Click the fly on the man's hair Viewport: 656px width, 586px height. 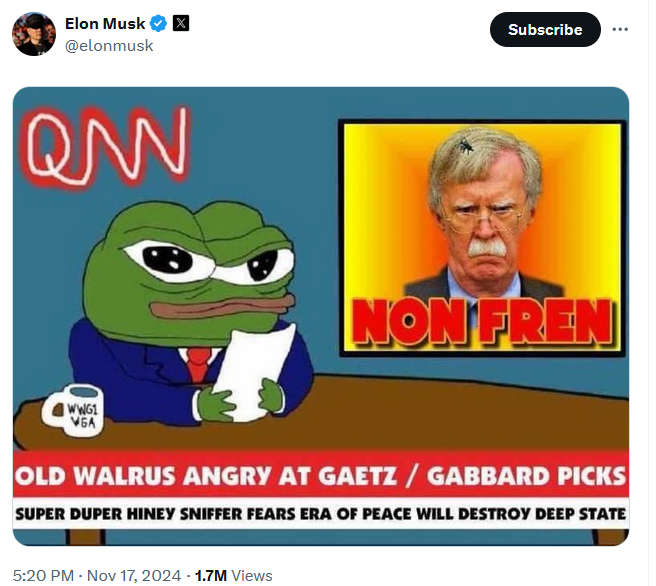click(466, 145)
